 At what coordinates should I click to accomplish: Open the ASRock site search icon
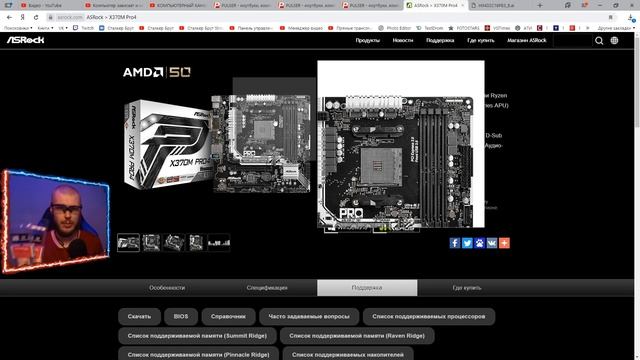599,40
